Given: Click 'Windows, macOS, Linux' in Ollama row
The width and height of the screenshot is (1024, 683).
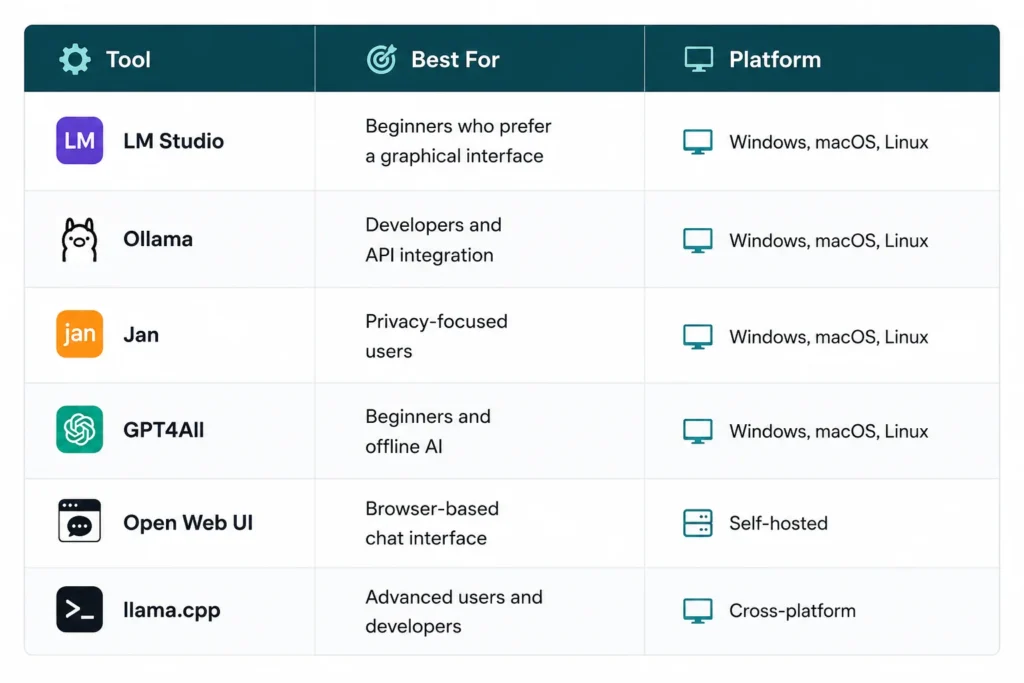Looking at the screenshot, I should 829,240.
